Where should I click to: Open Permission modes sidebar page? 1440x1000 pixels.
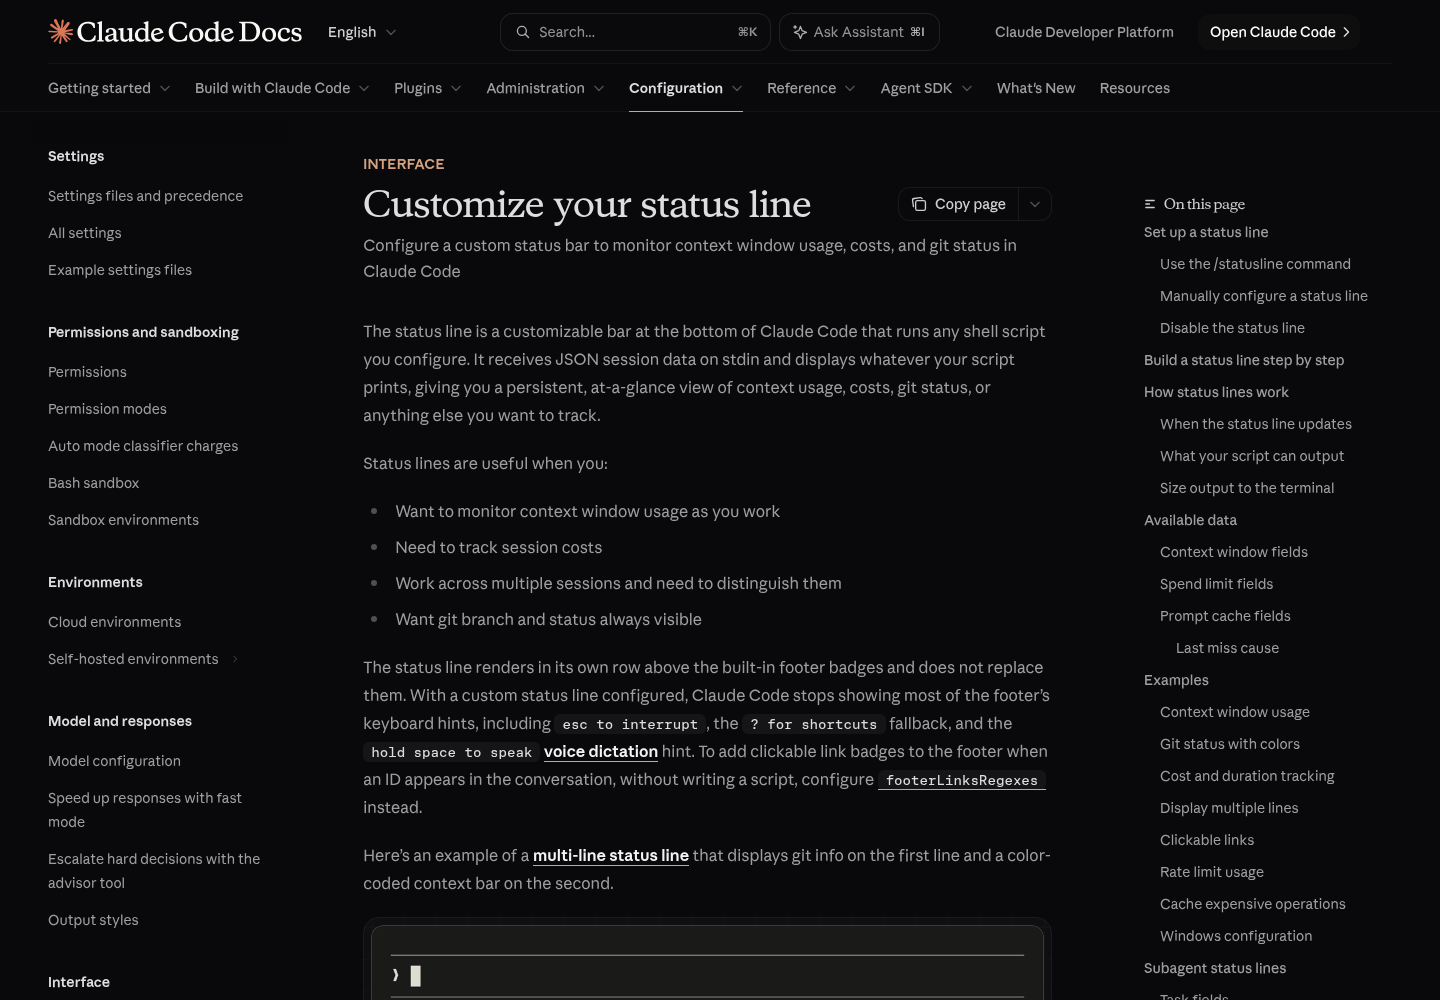[x=107, y=409]
